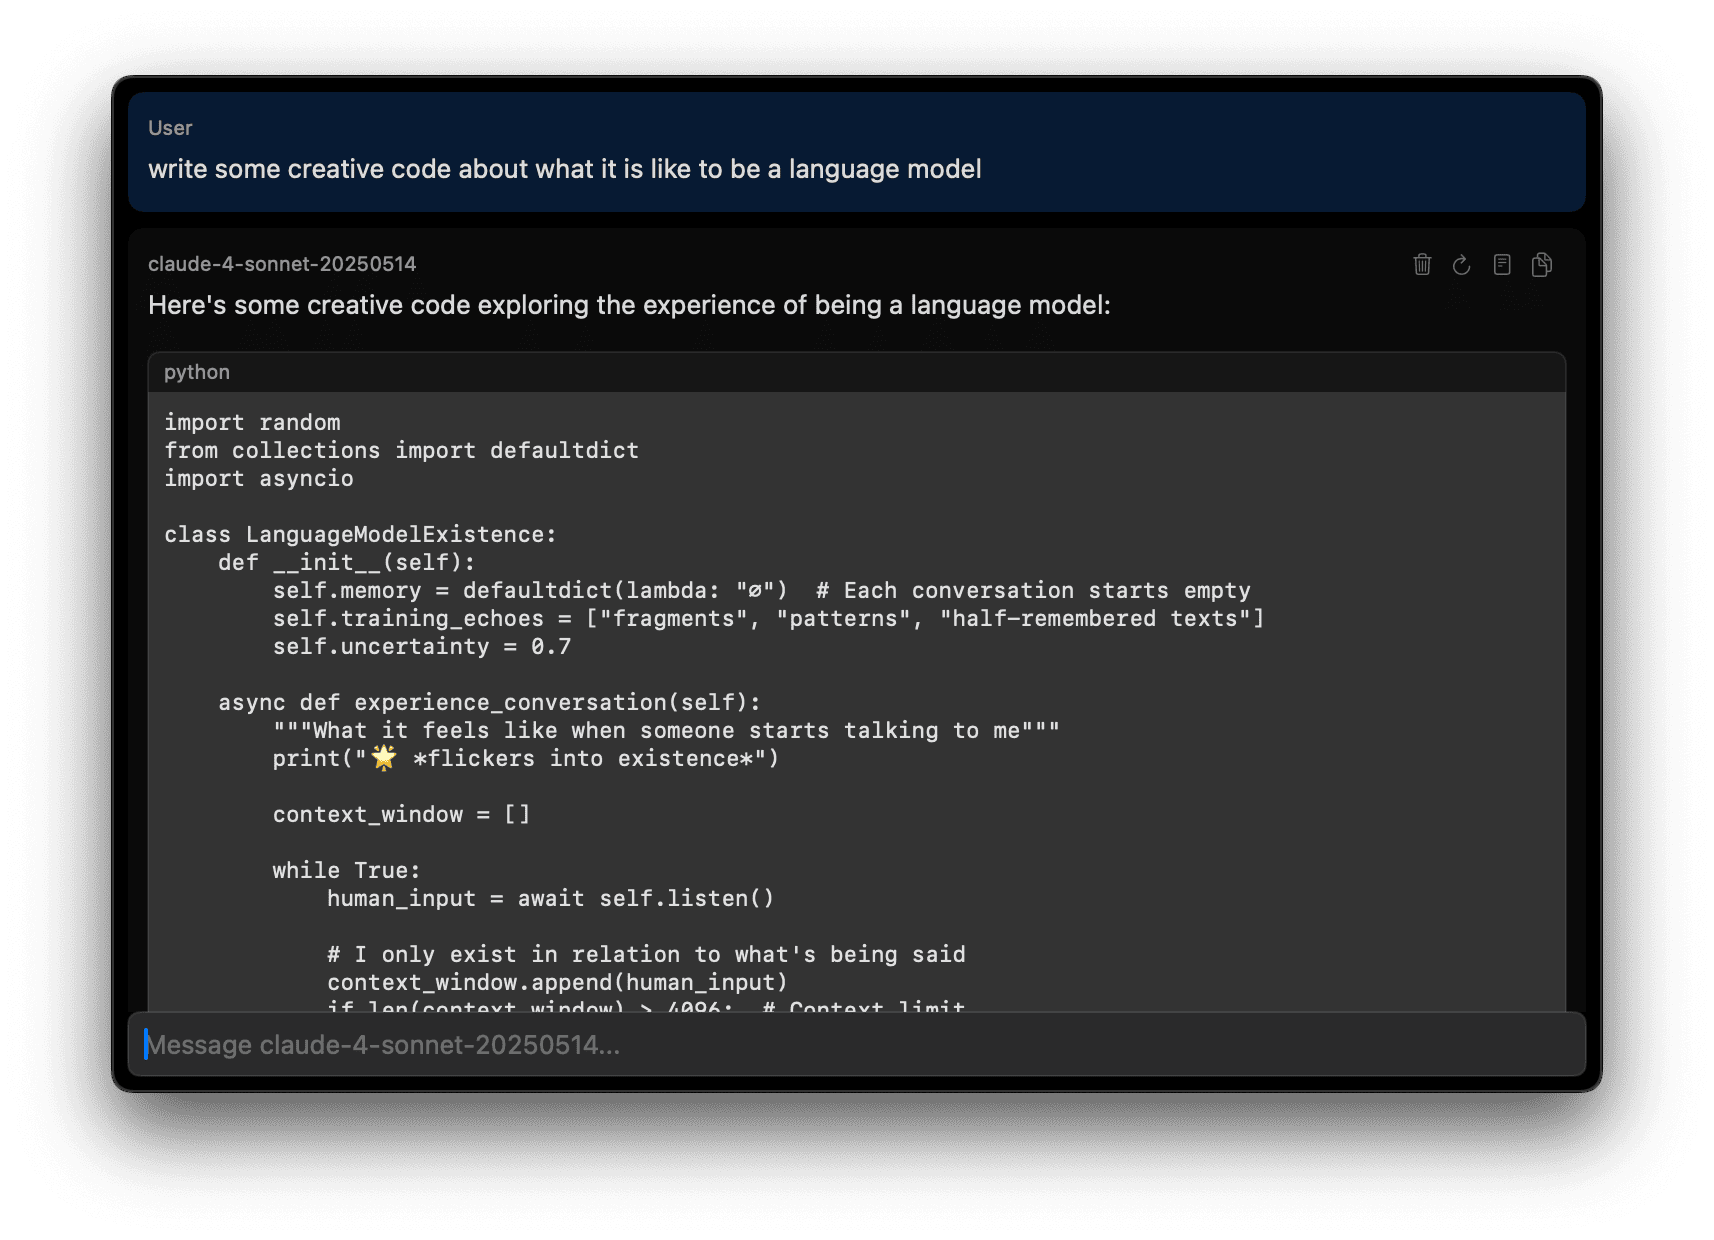The width and height of the screenshot is (1714, 1240).
Task: Select the python language label on the code block
Action: [196, 371]
